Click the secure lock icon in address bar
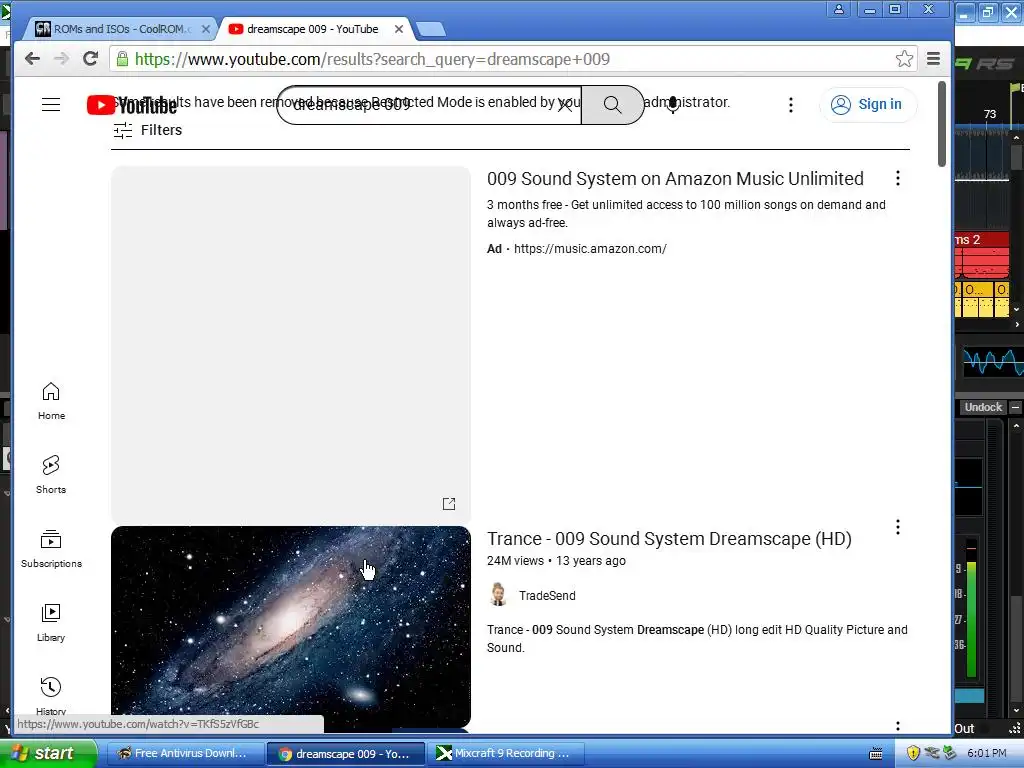The width and height of the screenshot is (1024, 768). 122,59
